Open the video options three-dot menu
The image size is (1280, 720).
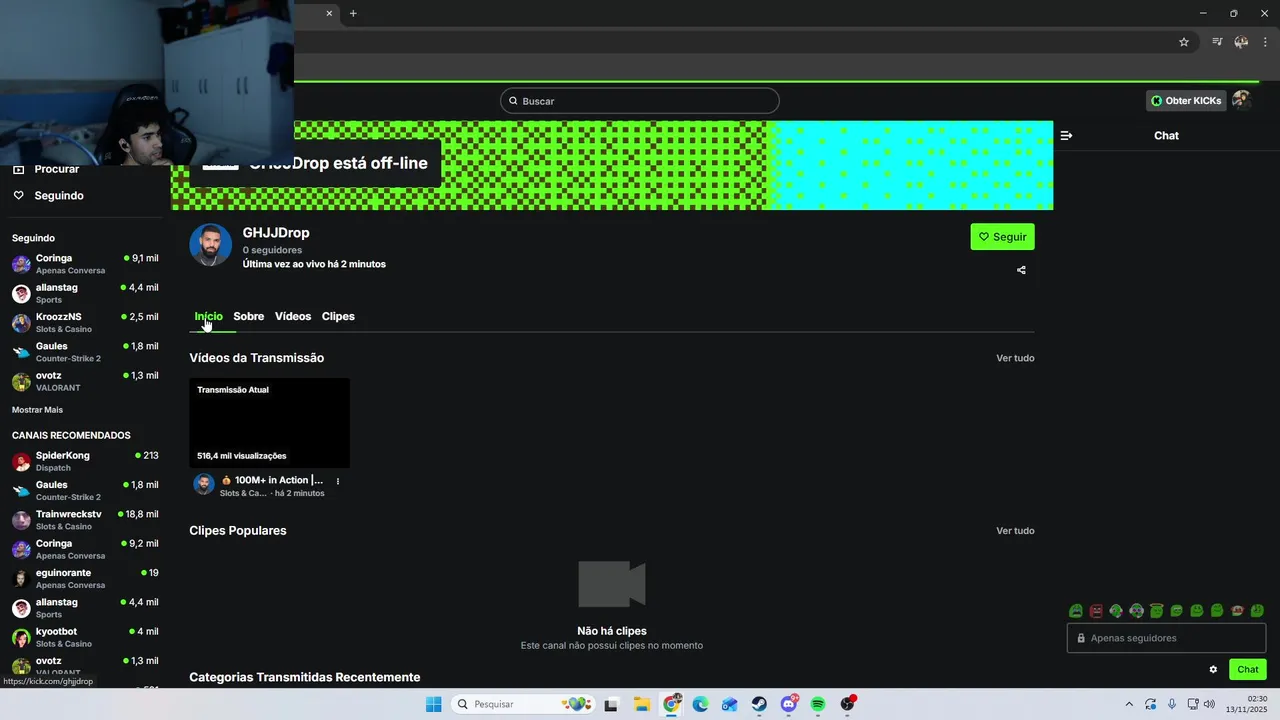(338, 481)
